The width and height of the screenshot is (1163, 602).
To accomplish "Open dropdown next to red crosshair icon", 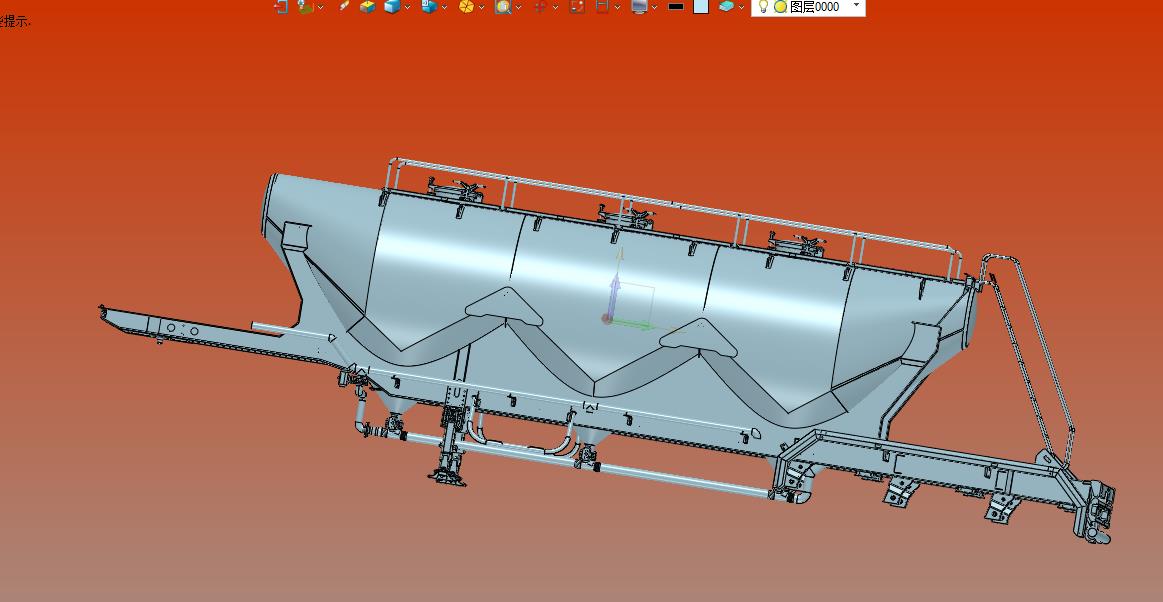I will tap(556, 7).
